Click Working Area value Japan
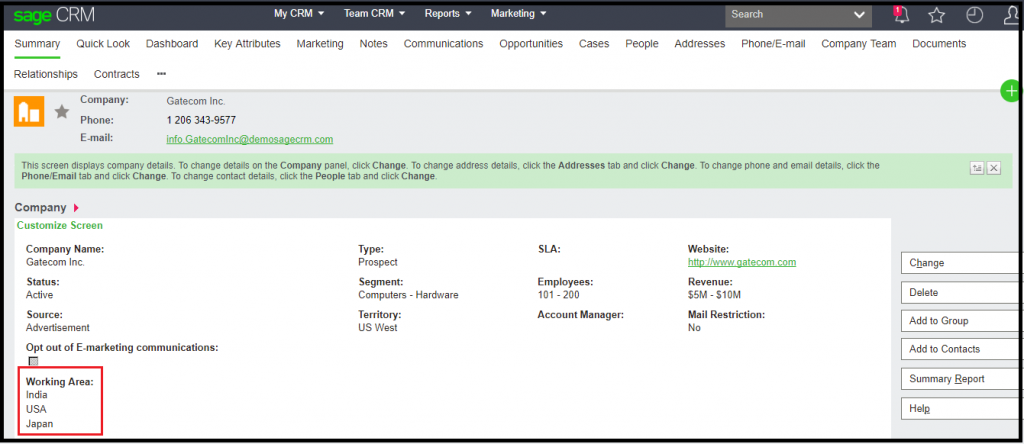 pyautogui.click(x=39, y=424)
